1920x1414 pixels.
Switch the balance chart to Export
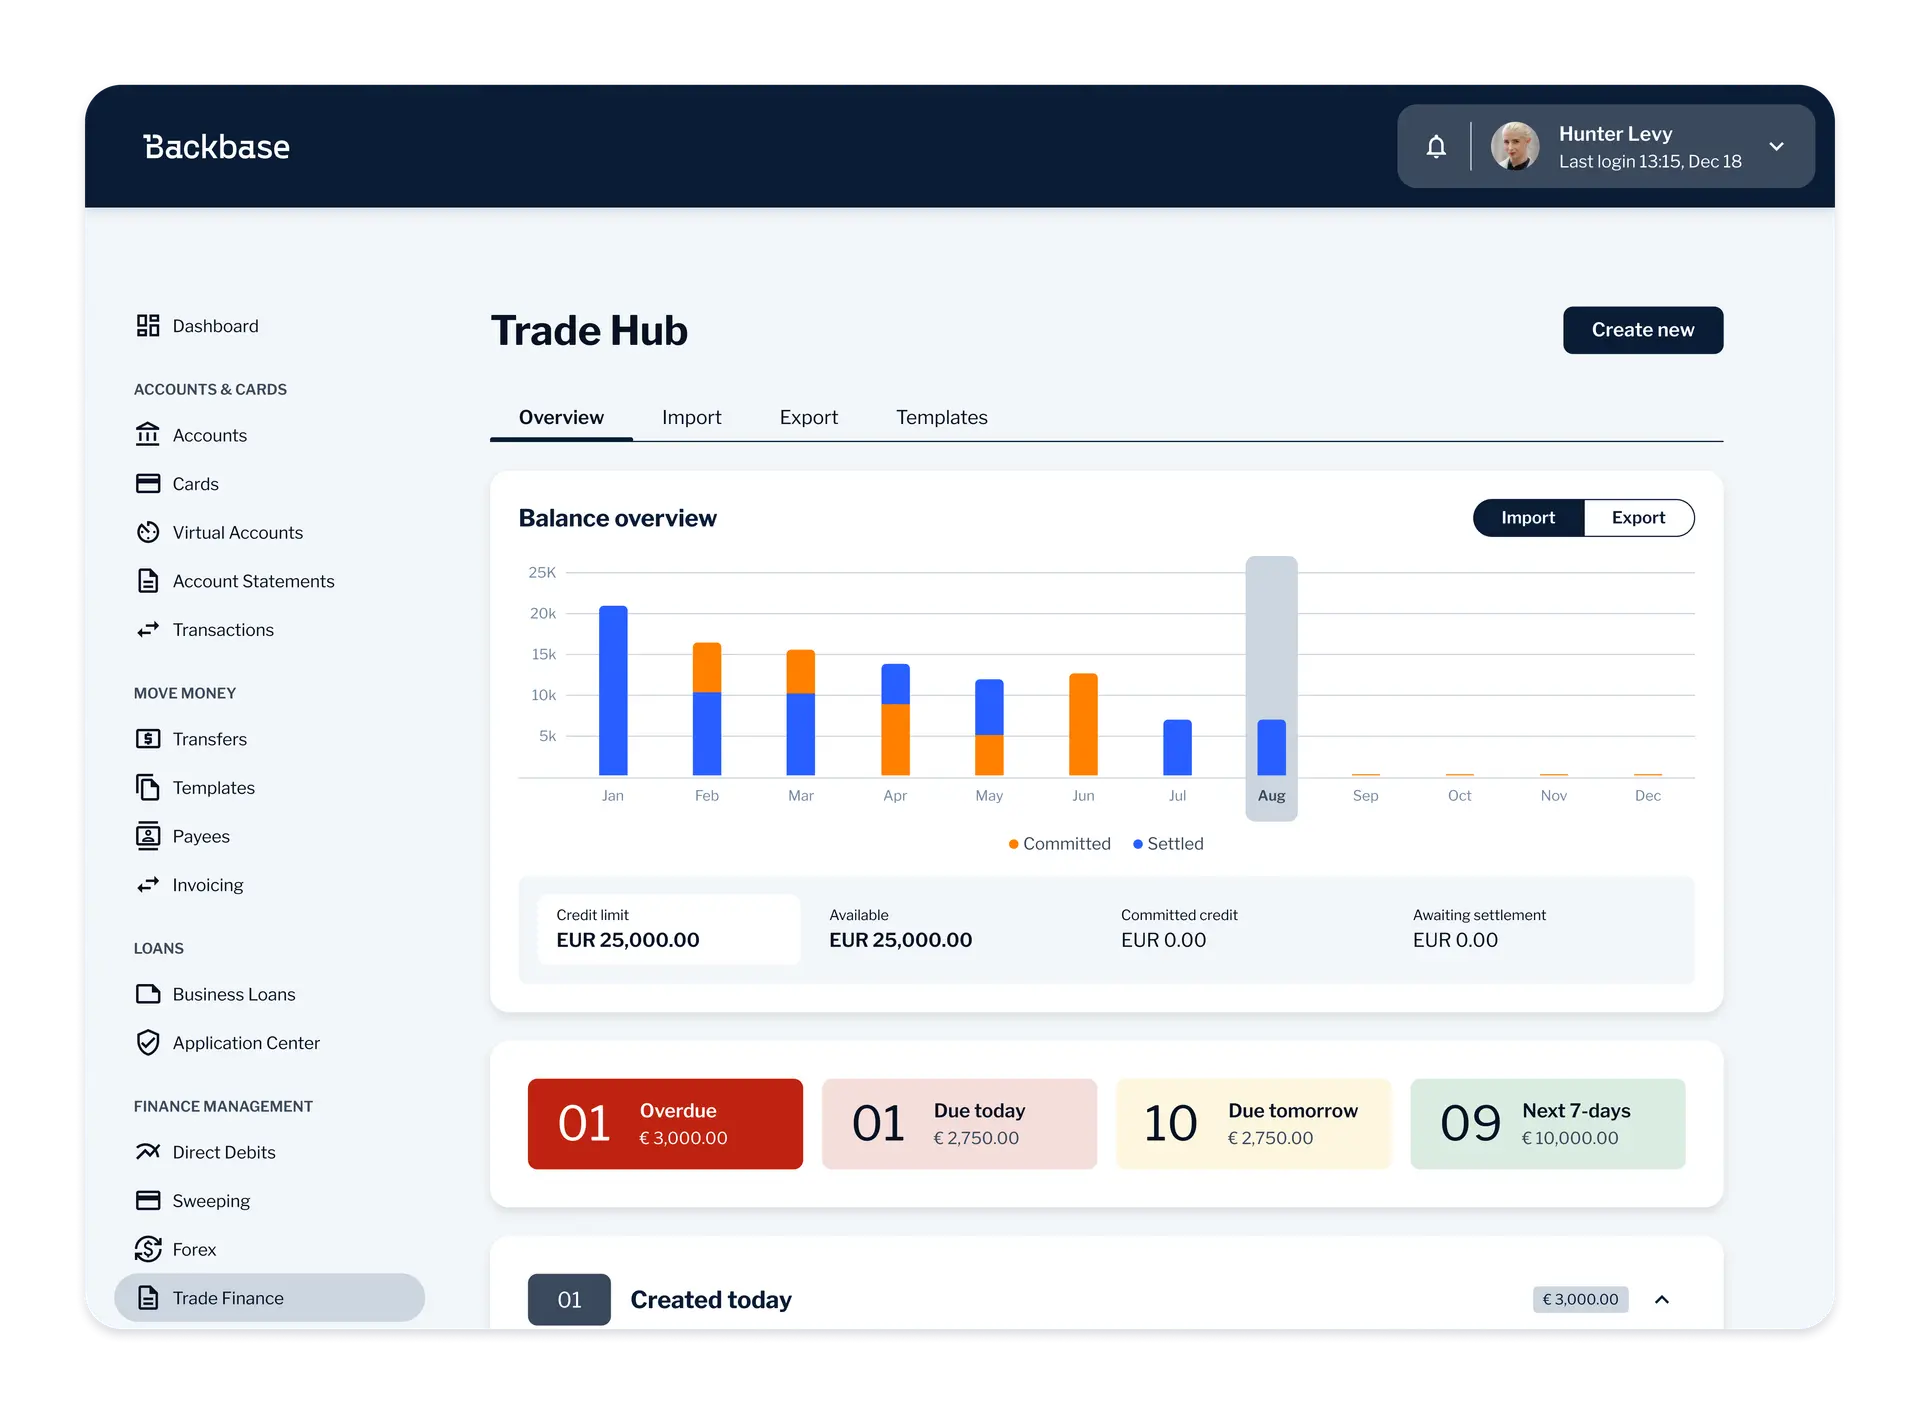coord(1638,518)
